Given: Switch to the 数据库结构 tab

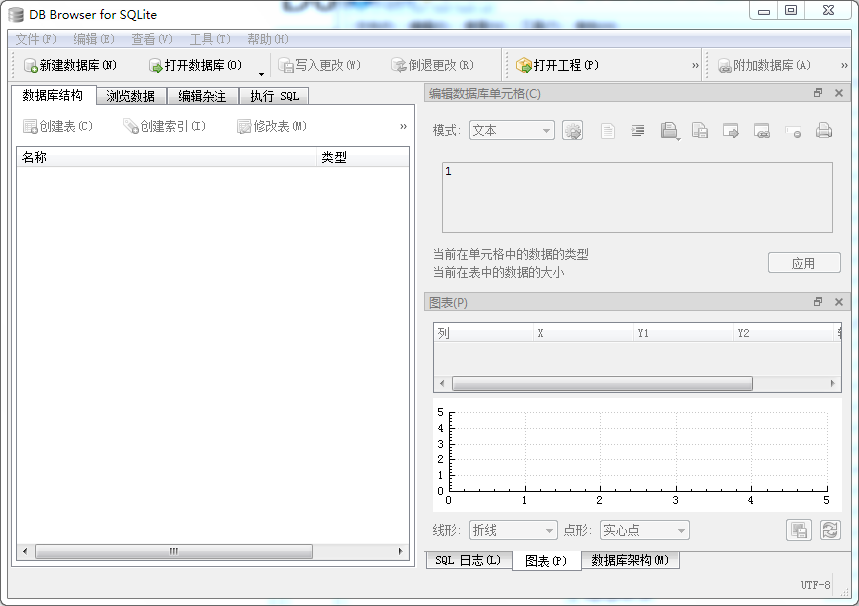Looking at the screenshot, I should click(53, 95).
